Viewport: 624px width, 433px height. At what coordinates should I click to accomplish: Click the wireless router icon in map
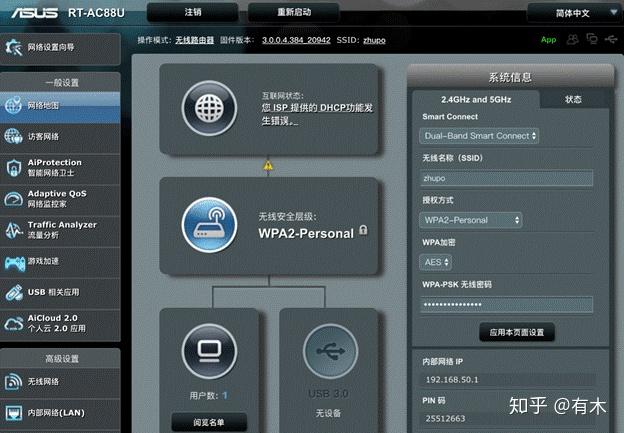point(209,225)
